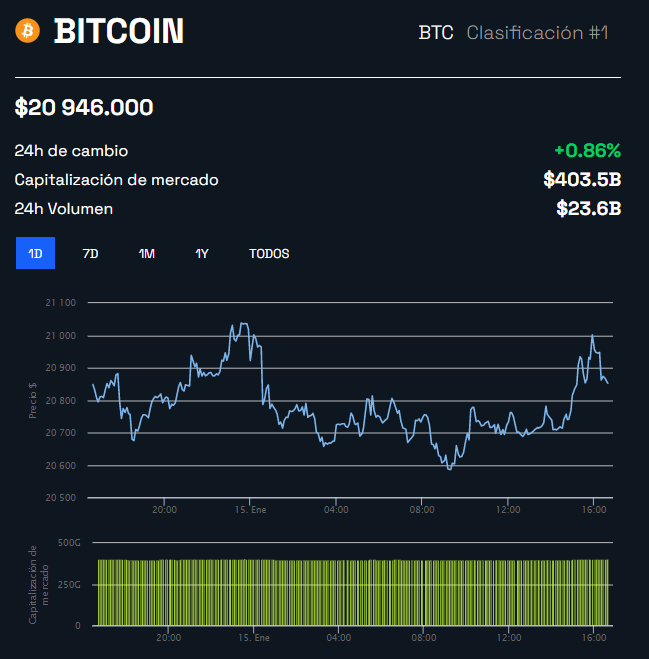Click the "24h Volumen" label
649x659 pixels.
(x=64, y=209)
